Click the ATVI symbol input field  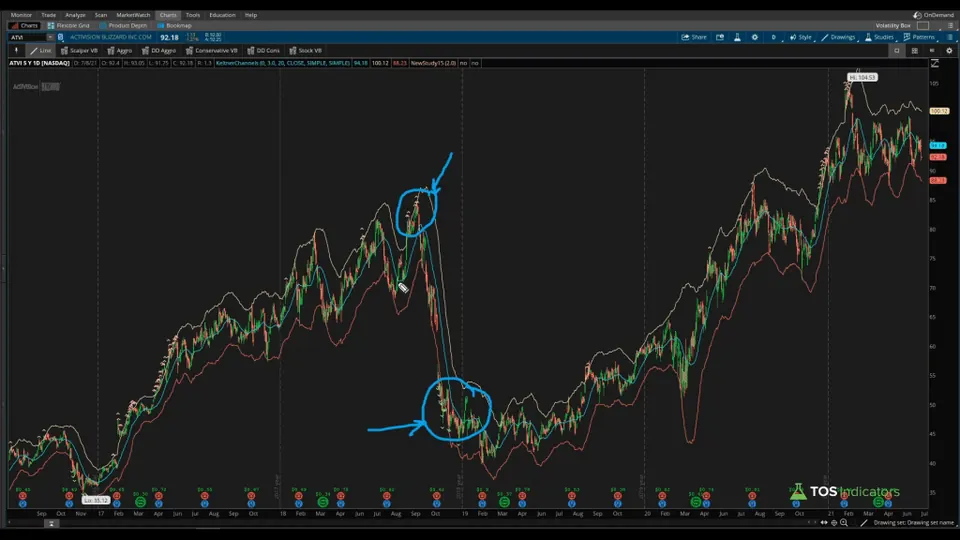point(27,37)
